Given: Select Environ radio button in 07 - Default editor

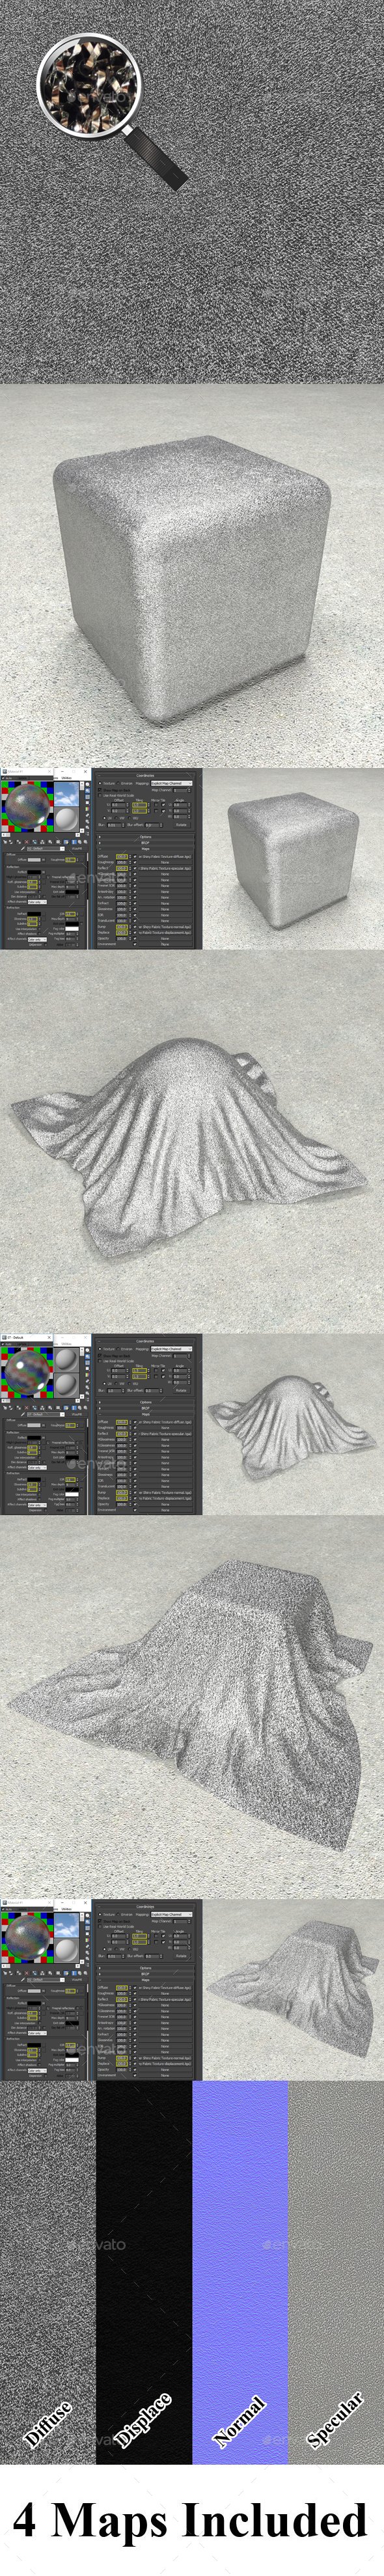Looking at the screenshot, I should click(x=119, y=1348).
